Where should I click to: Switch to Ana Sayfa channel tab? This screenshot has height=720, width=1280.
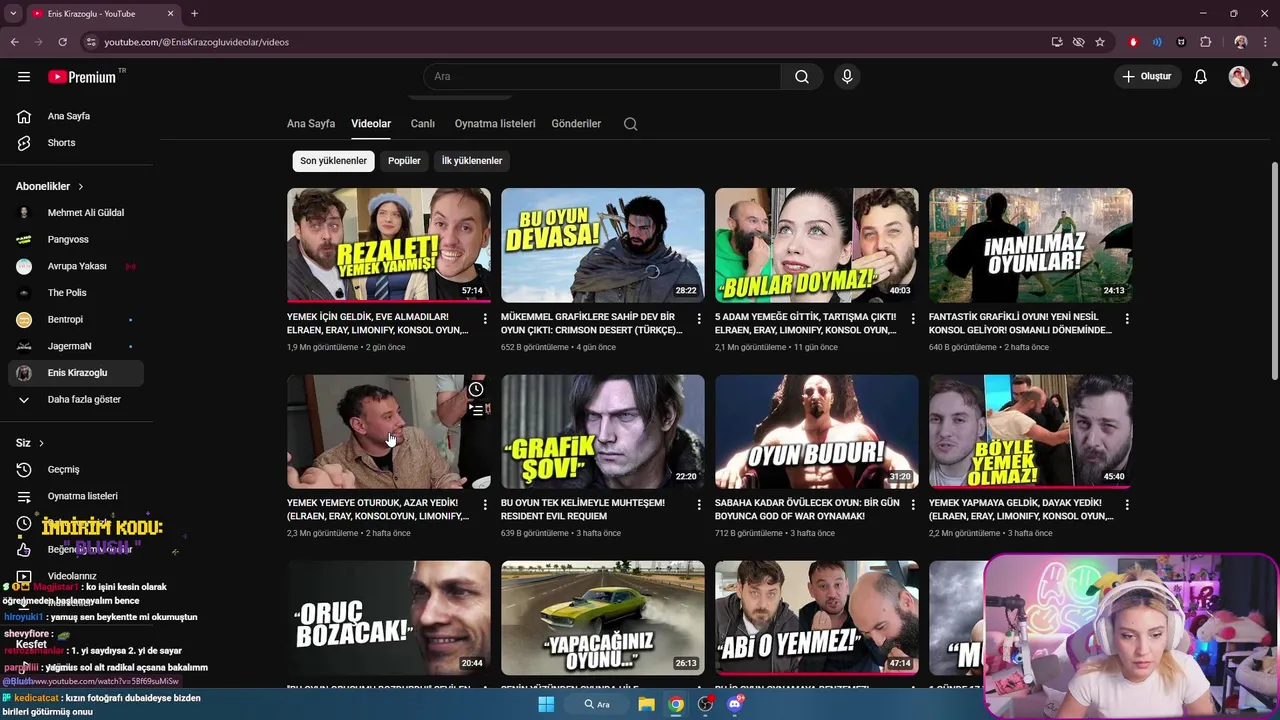(311, 124)
